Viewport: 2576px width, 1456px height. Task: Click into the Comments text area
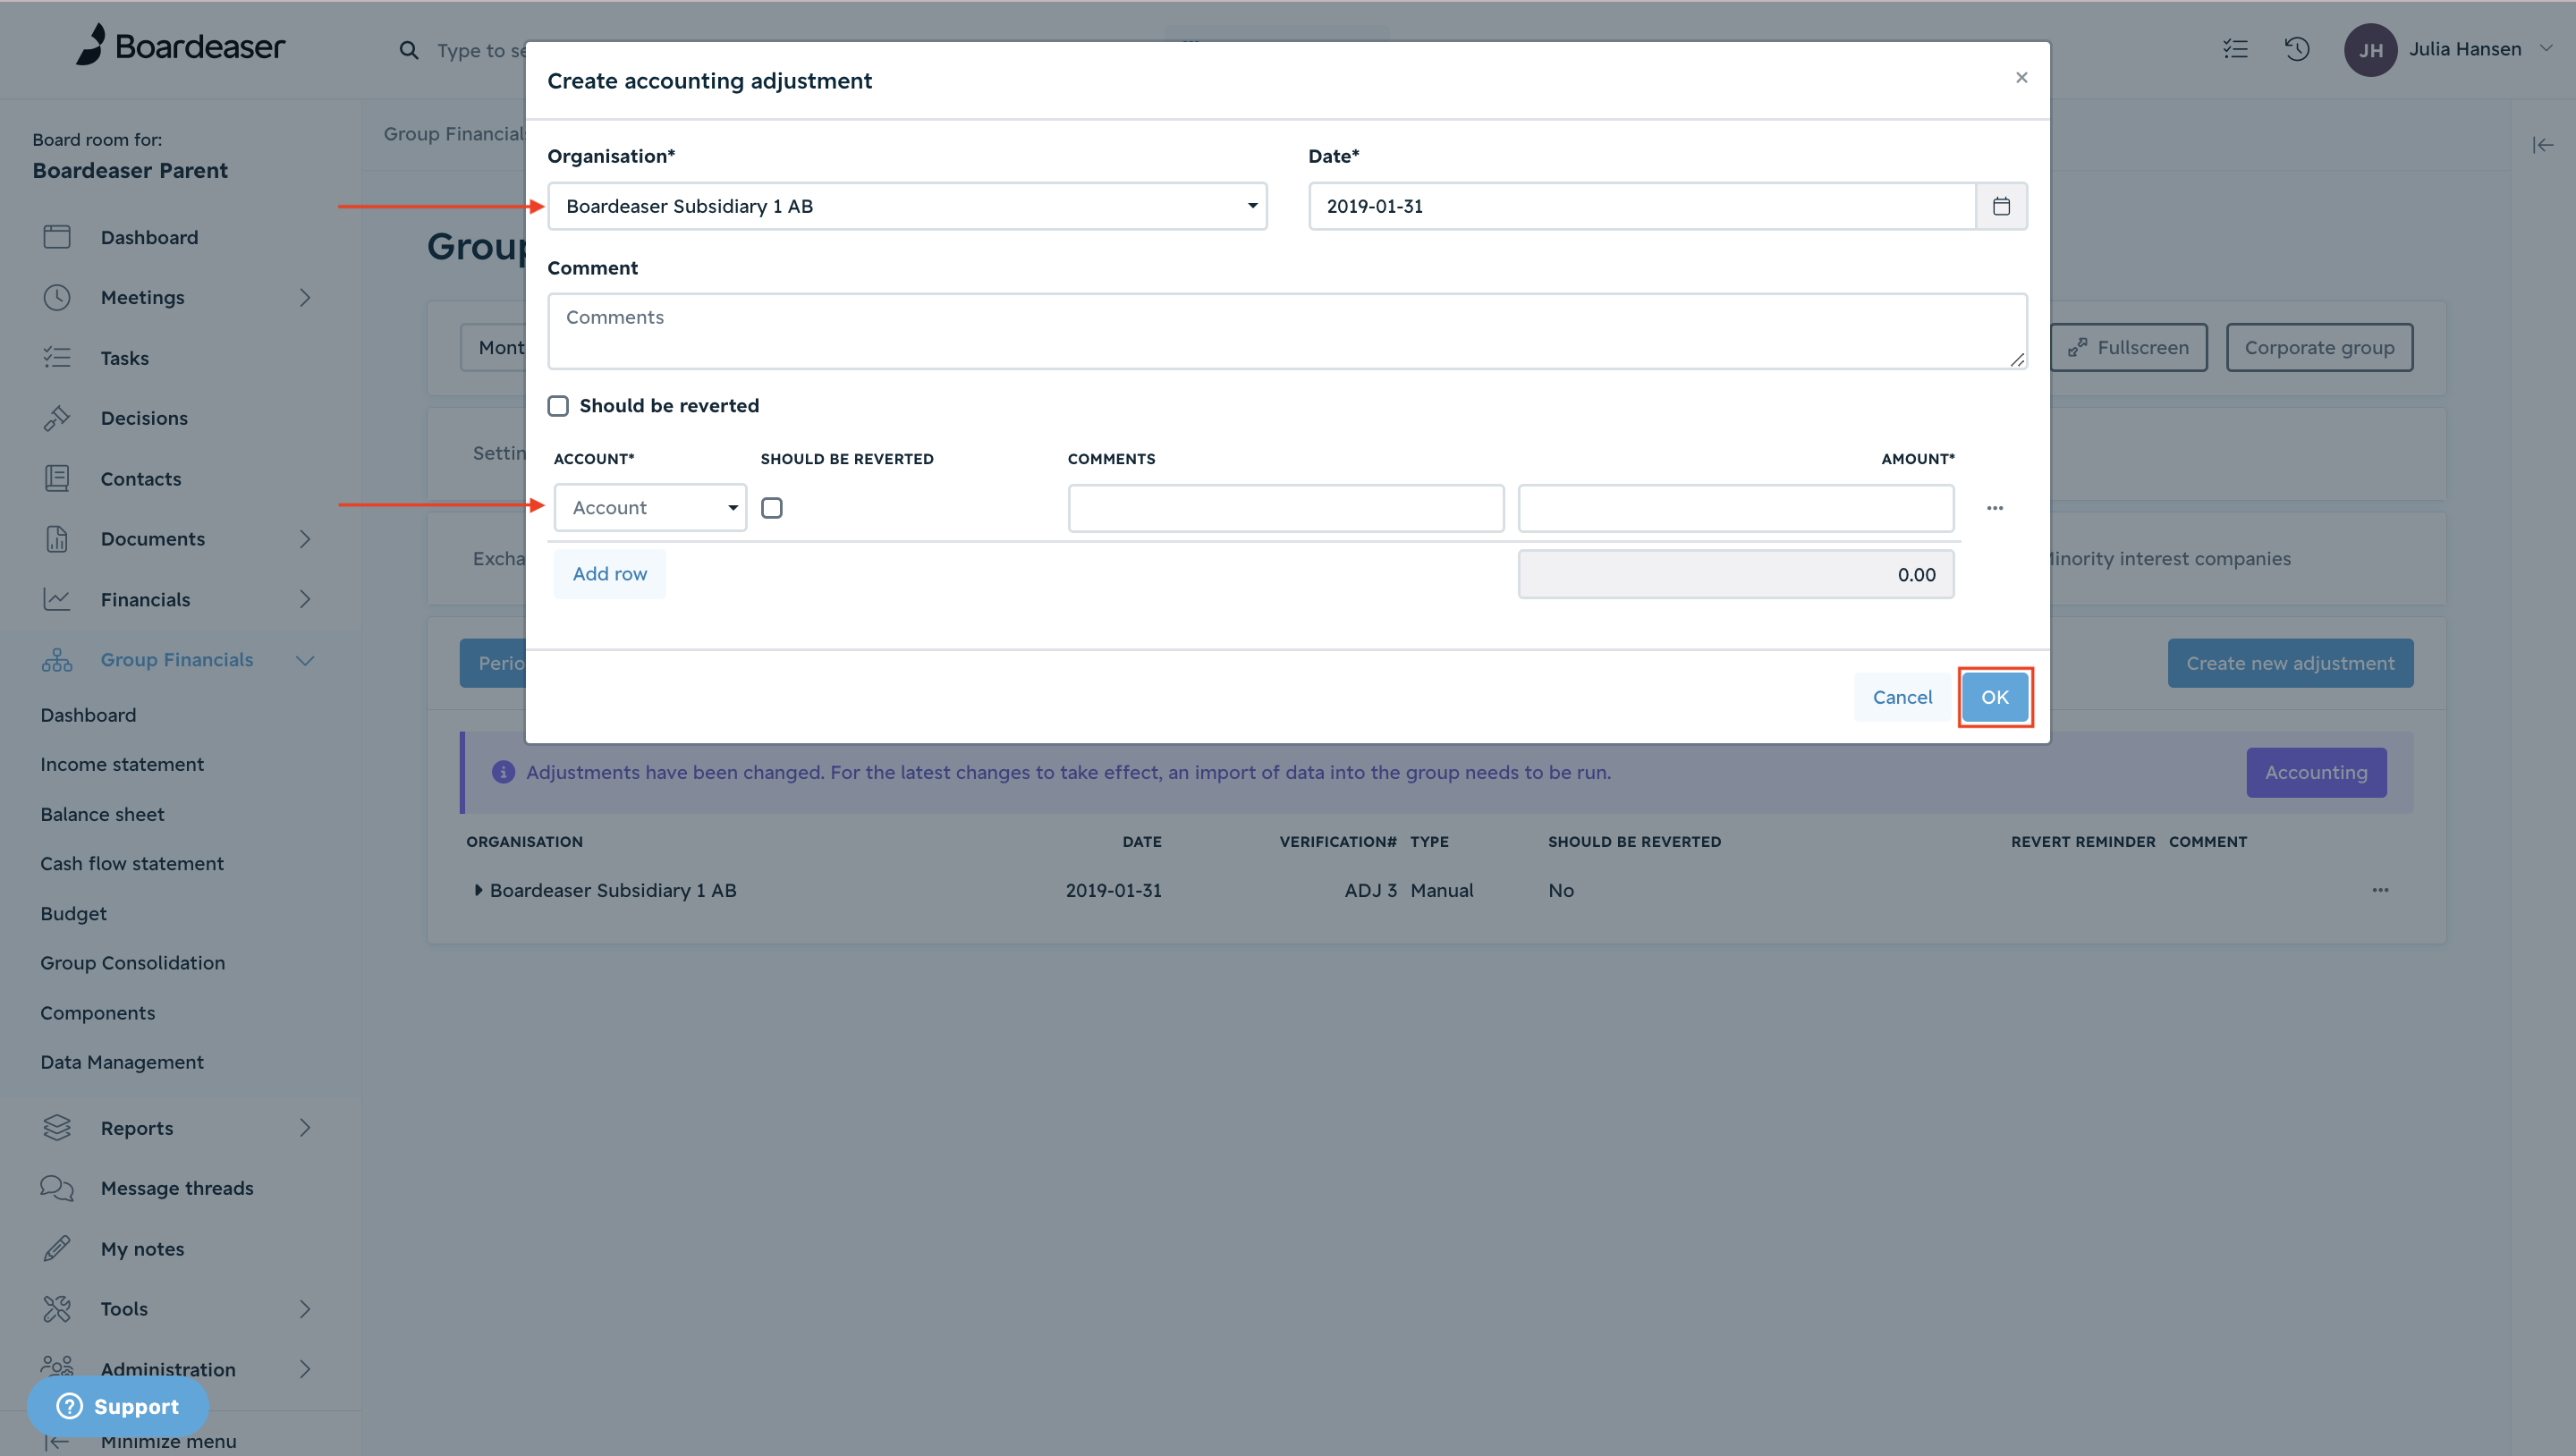coord(1287,331)
